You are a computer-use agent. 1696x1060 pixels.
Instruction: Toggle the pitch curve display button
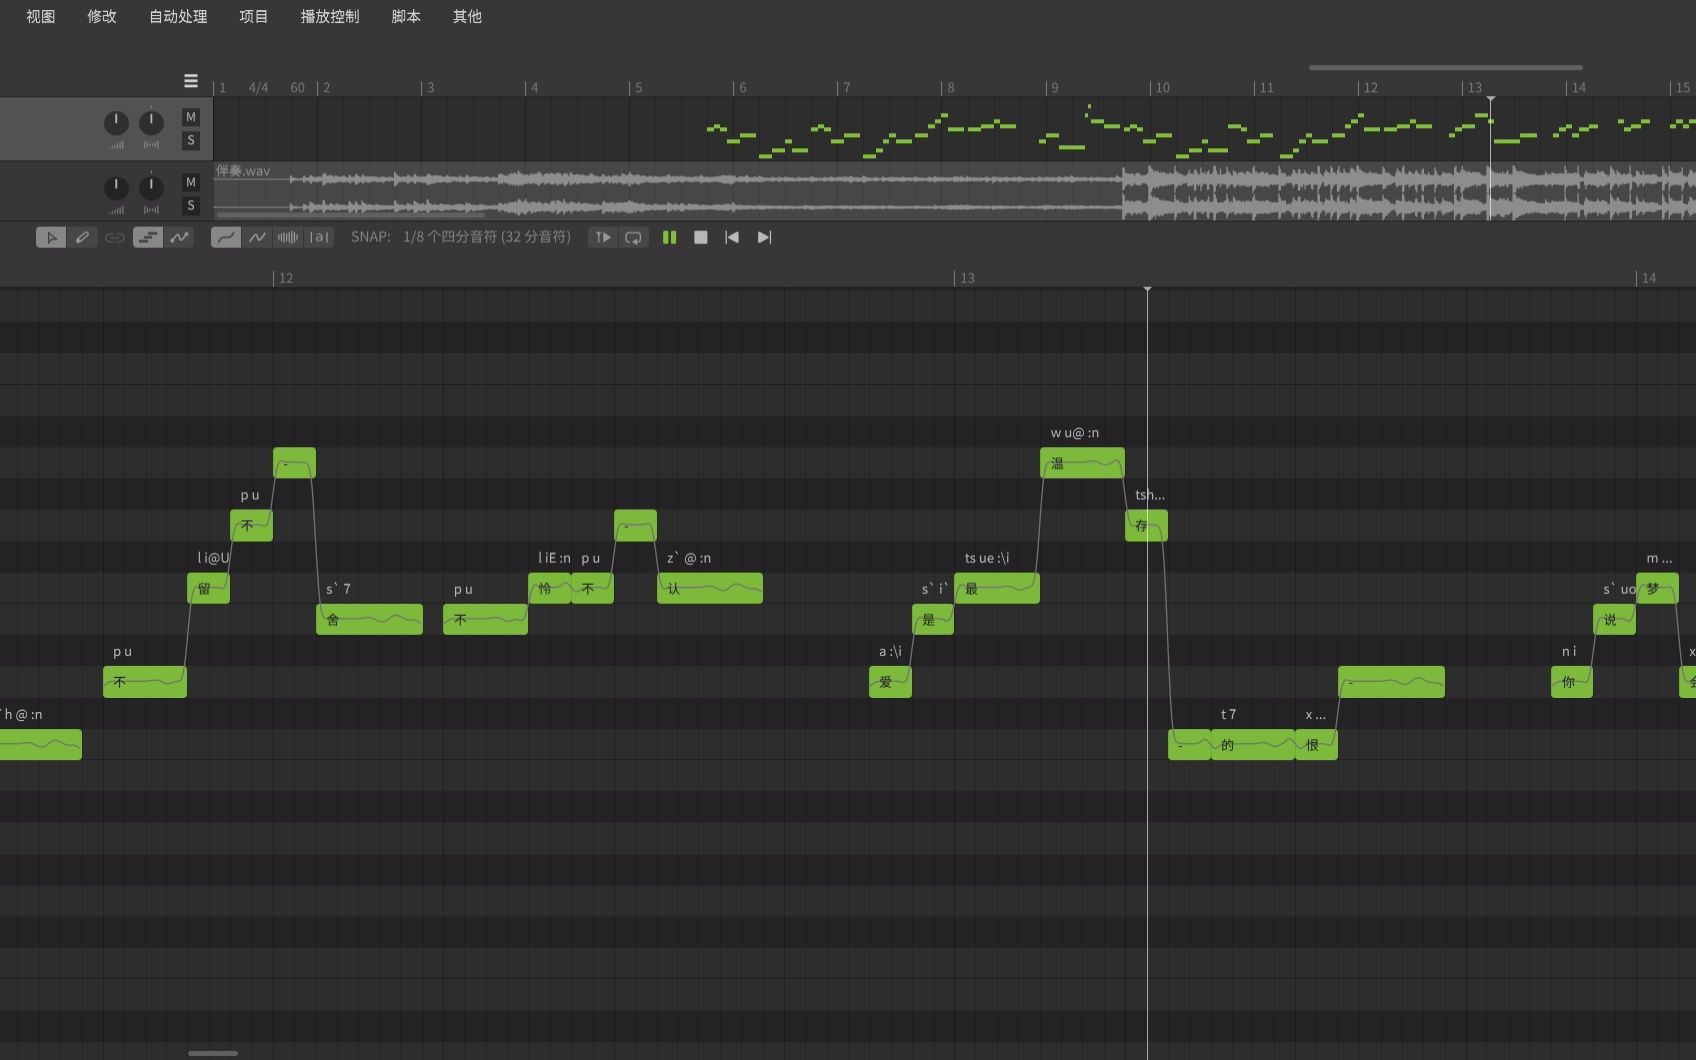point(180,237)
